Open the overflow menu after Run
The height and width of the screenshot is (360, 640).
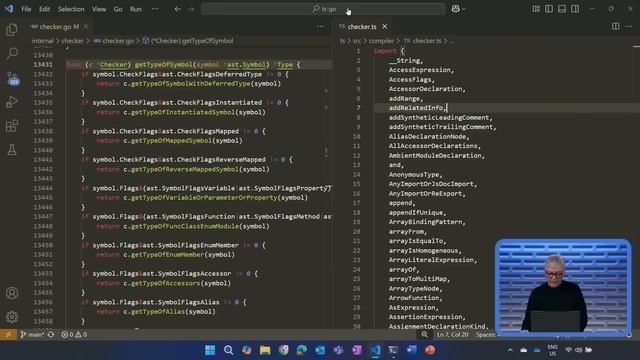[155, 9]
